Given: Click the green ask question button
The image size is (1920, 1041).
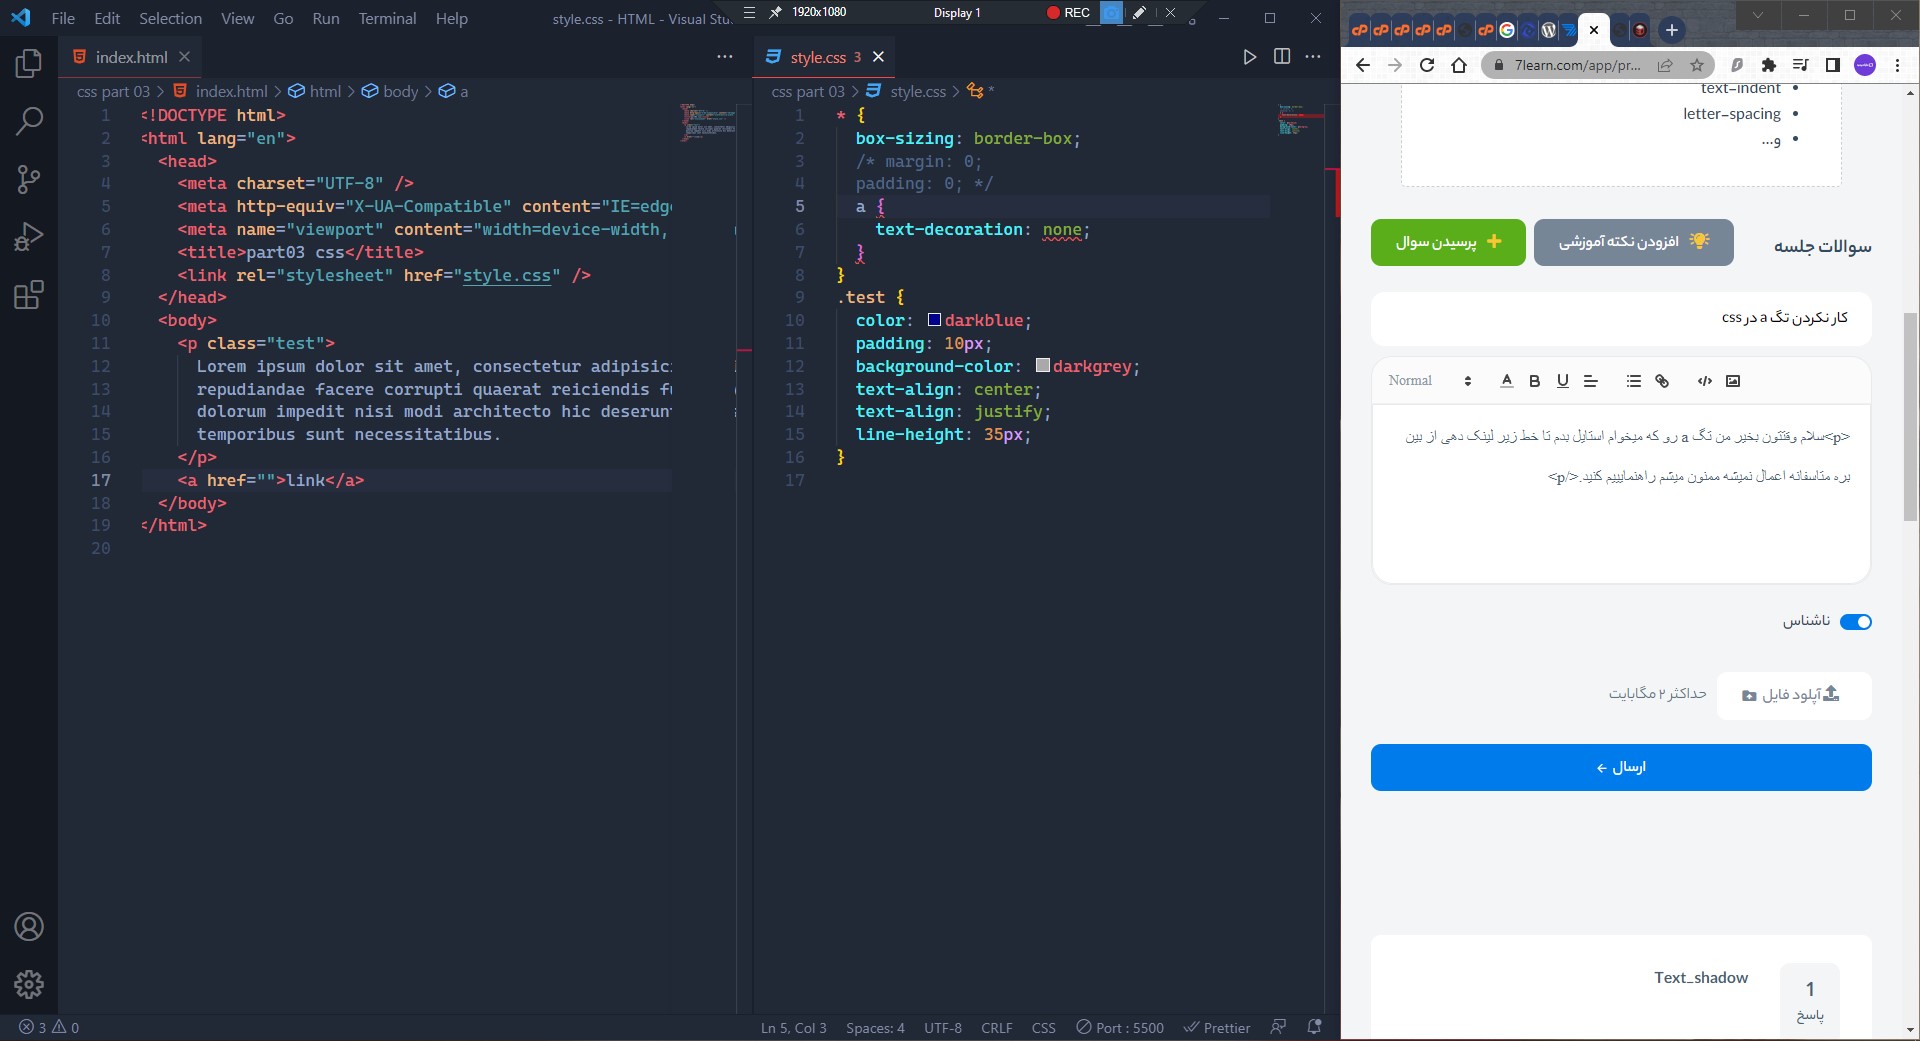Looking at the screenshot, I should 1448,242.
